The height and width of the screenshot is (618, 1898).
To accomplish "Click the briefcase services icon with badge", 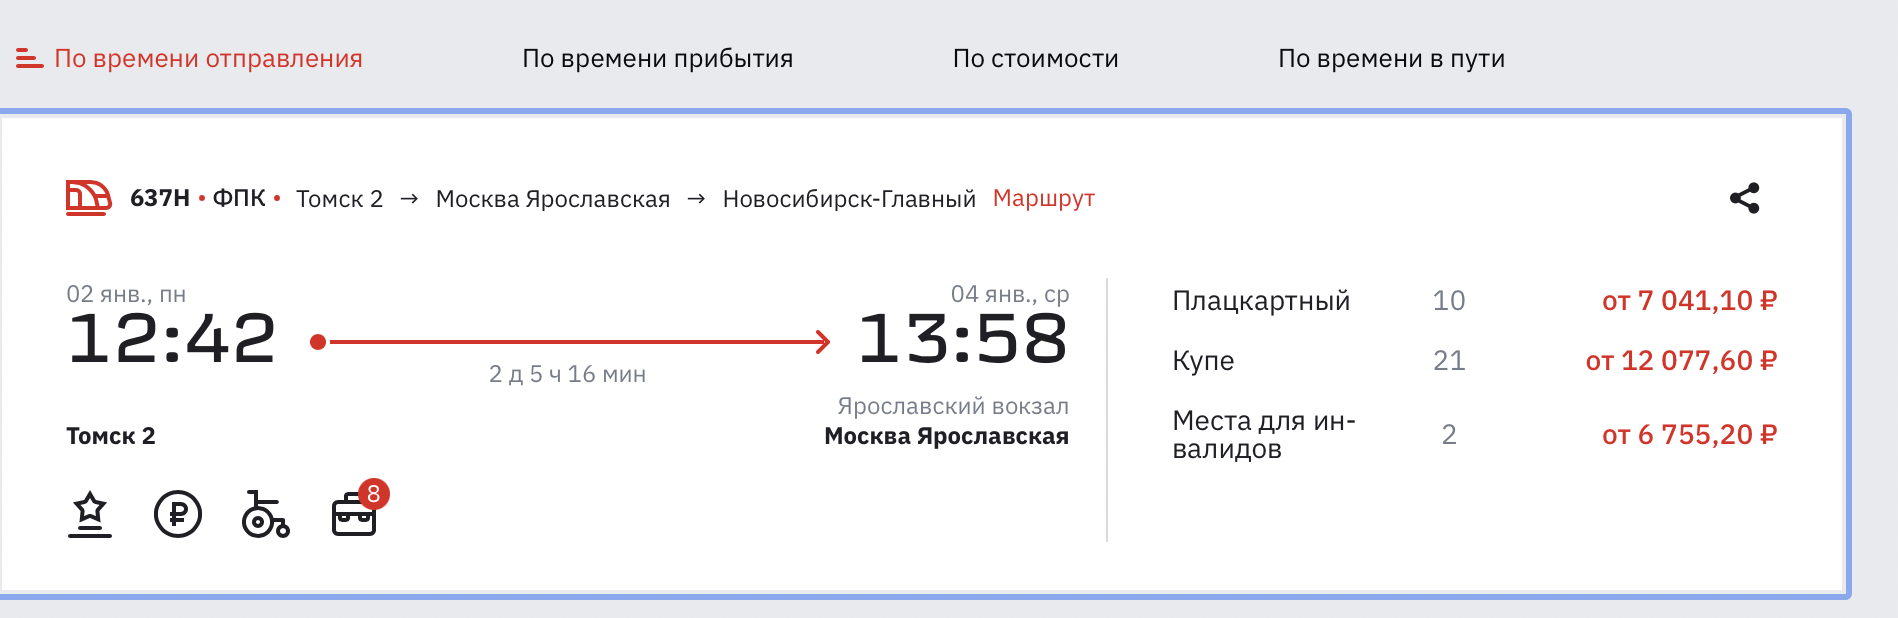I will coord(354,515).
